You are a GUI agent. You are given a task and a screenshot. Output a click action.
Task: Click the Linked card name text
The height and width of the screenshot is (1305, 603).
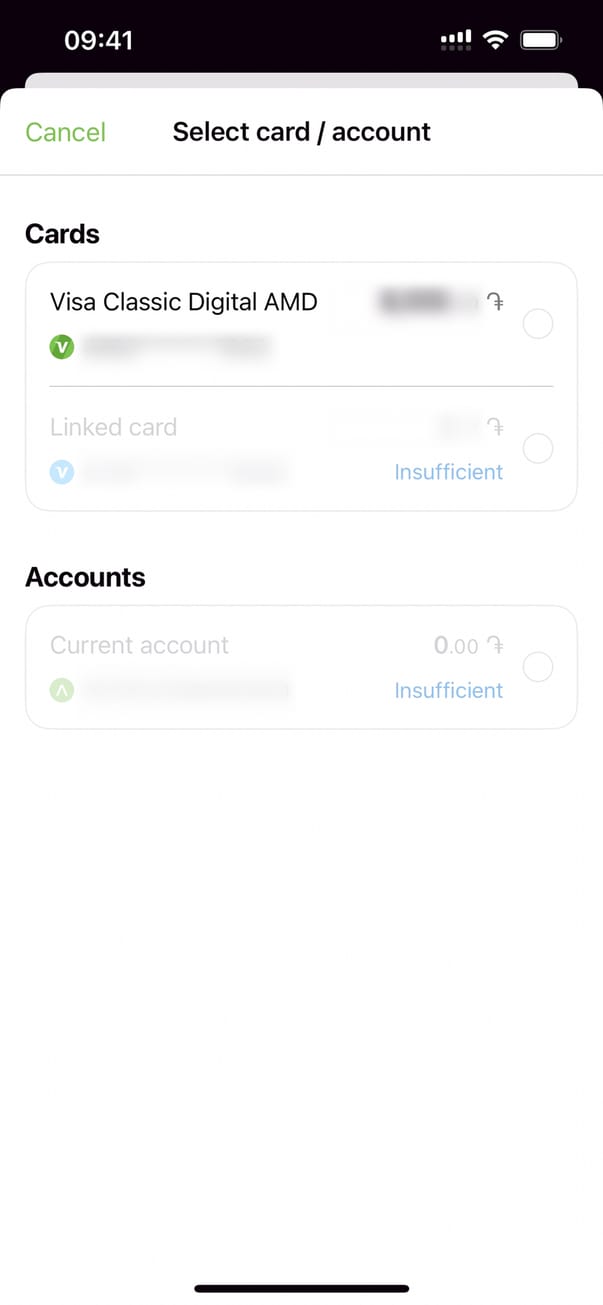113,427
